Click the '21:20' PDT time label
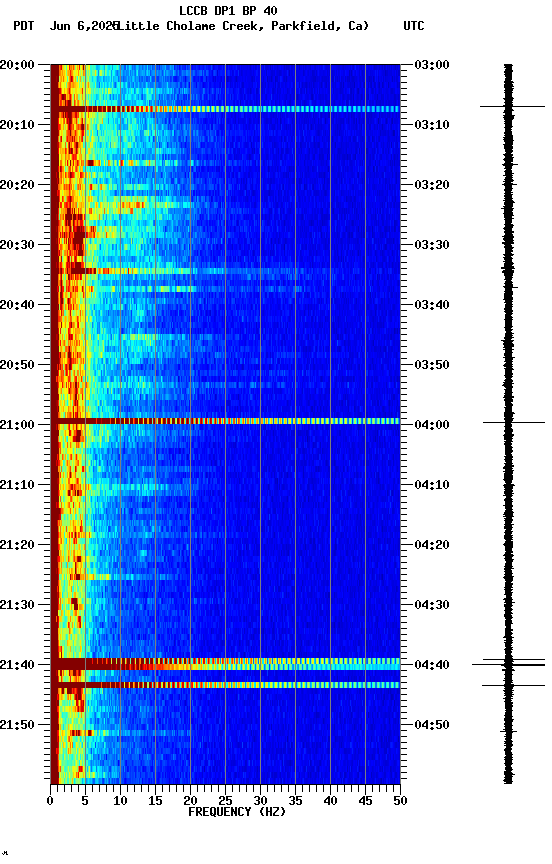 17,545
